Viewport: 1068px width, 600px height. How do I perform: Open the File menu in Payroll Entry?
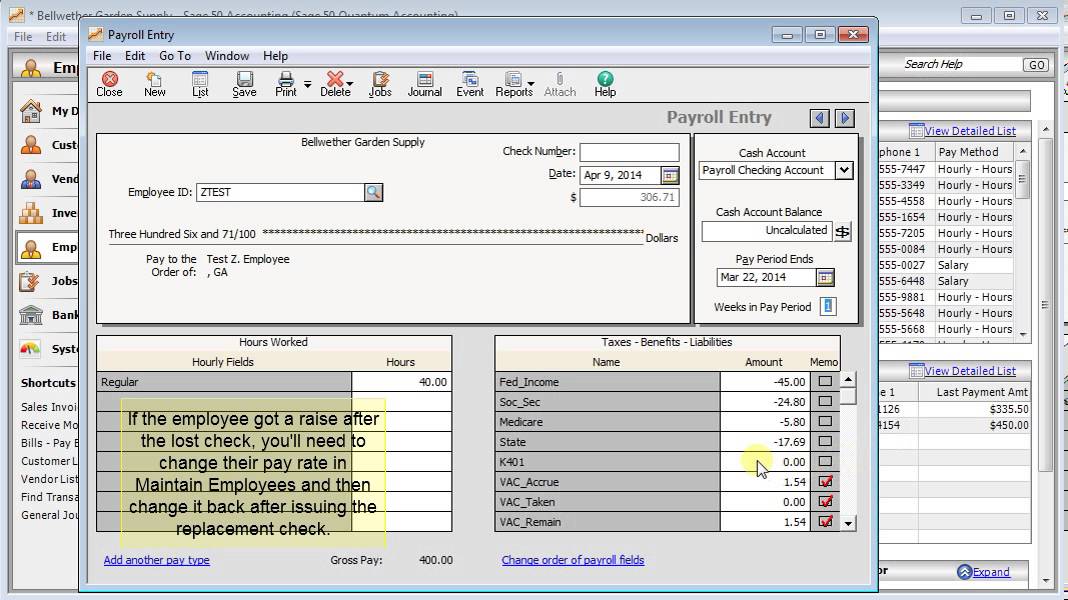click(x=102, y=56)
